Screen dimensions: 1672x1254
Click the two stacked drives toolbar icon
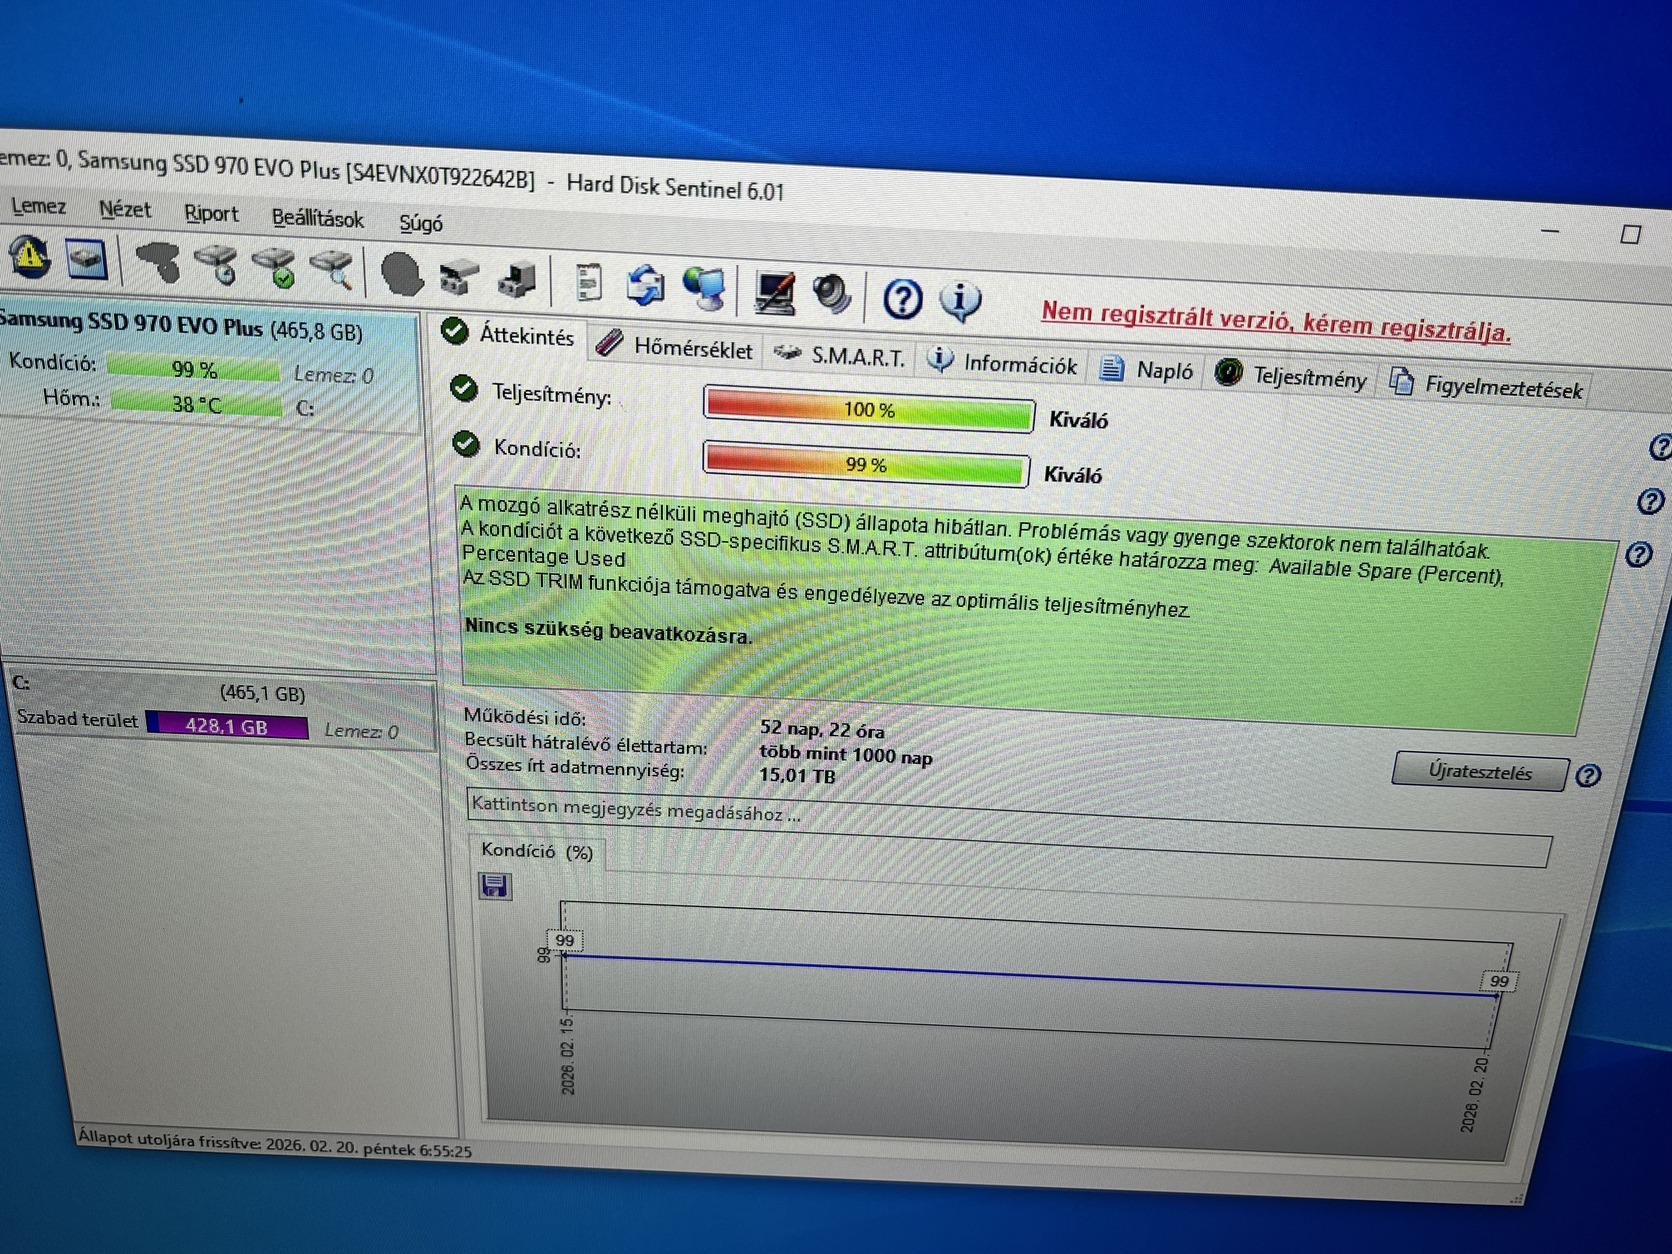(460, 277)
